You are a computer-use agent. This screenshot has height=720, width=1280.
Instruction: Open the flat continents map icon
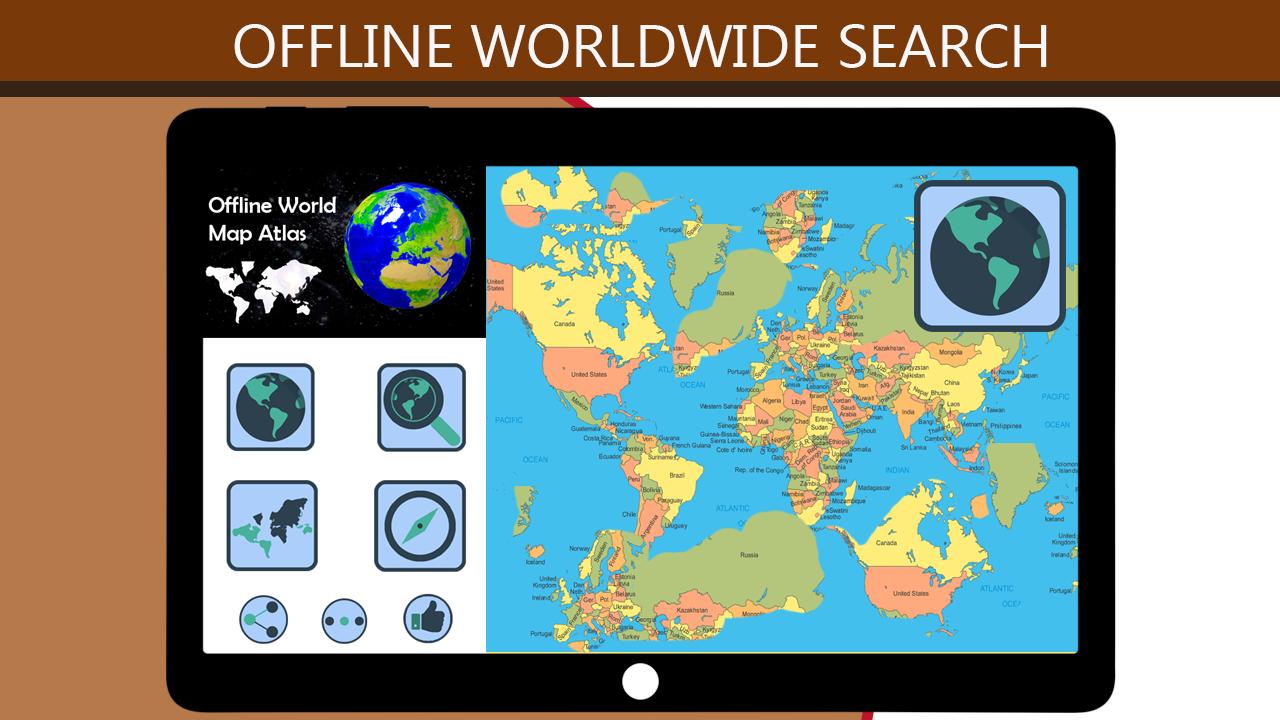click(272, 526)
